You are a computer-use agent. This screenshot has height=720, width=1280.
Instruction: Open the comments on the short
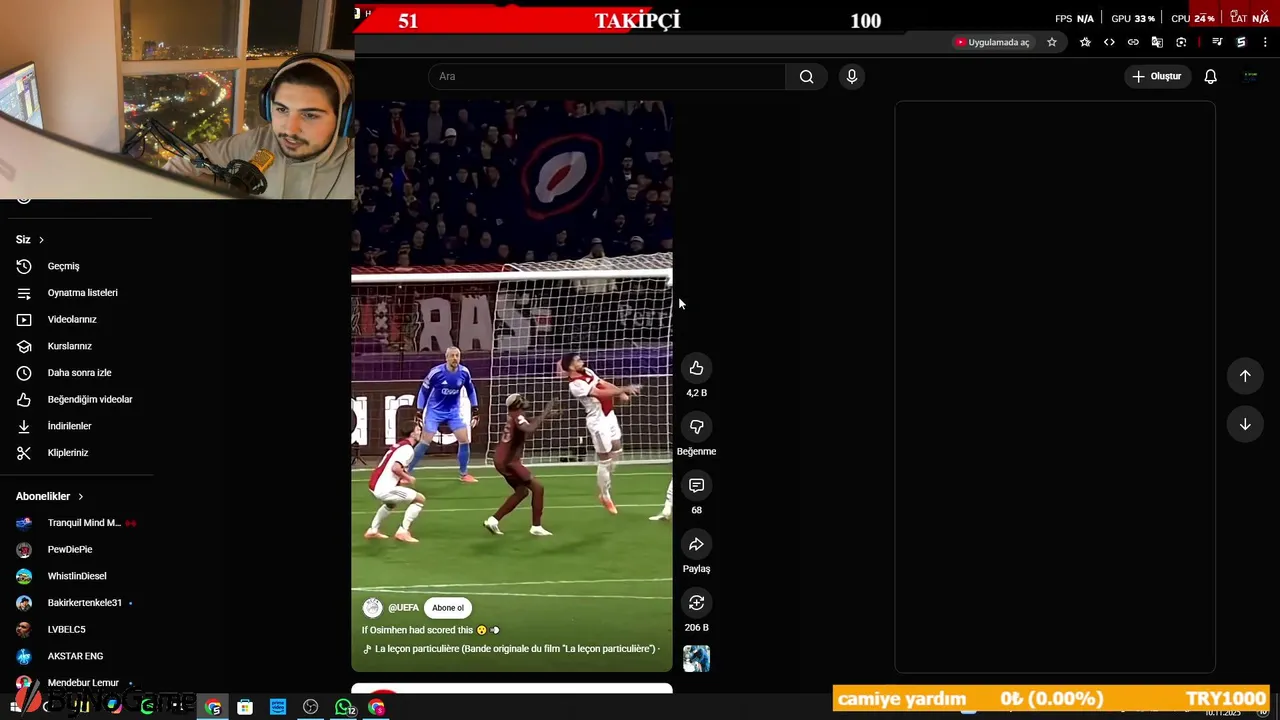click(x=696, y=485)
